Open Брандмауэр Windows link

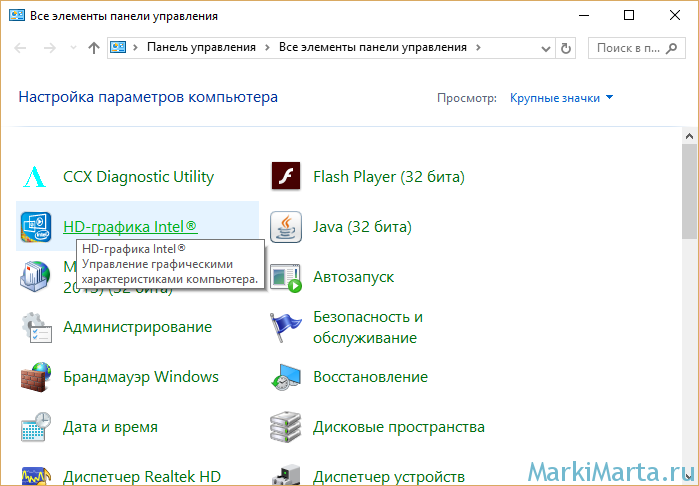(141, 377)
